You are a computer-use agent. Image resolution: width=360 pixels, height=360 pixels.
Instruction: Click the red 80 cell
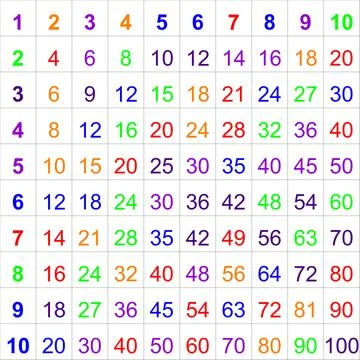coord(342,274)
